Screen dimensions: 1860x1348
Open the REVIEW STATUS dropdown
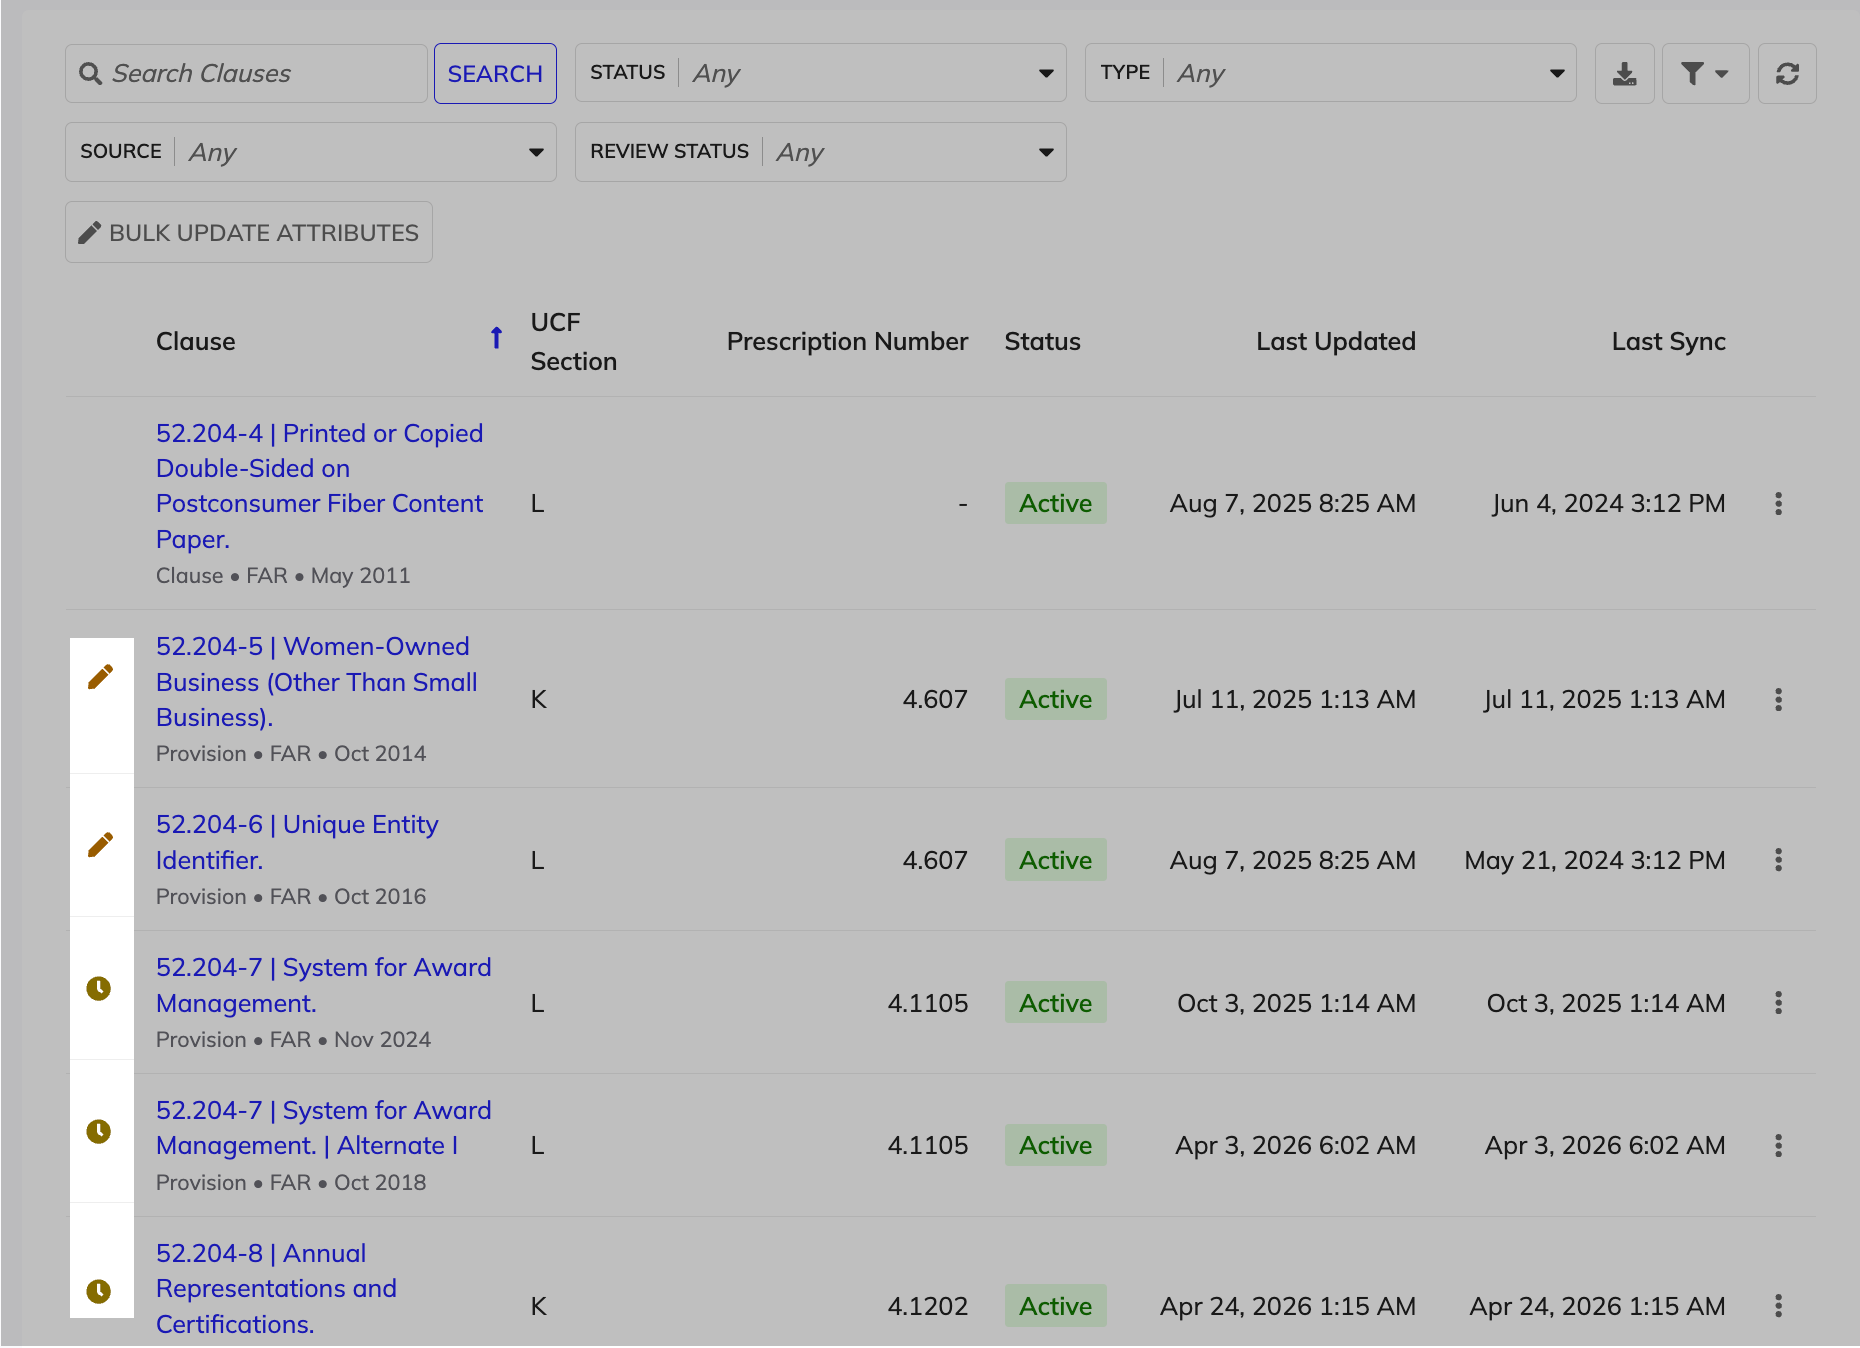coord(821,152)
